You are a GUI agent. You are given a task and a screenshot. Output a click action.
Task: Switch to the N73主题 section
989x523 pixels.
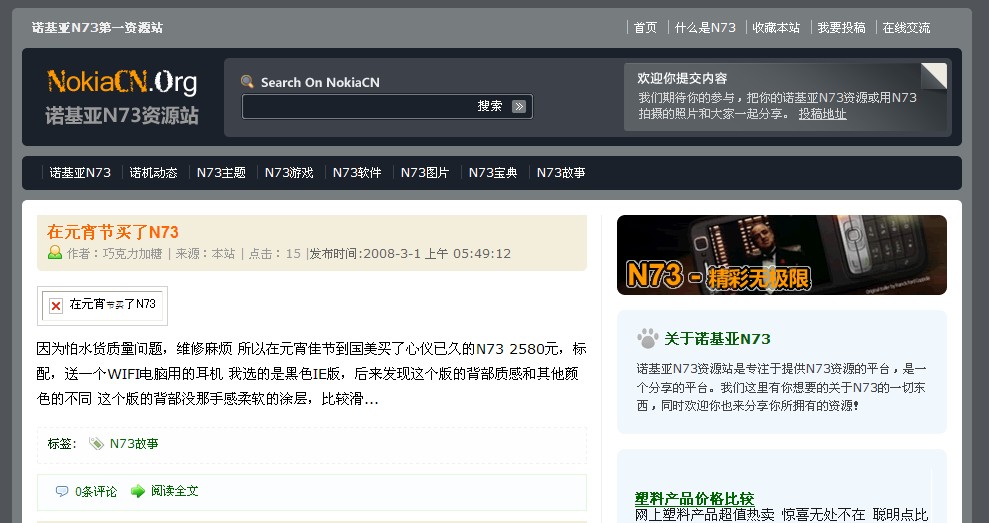[x=221, y=173]
